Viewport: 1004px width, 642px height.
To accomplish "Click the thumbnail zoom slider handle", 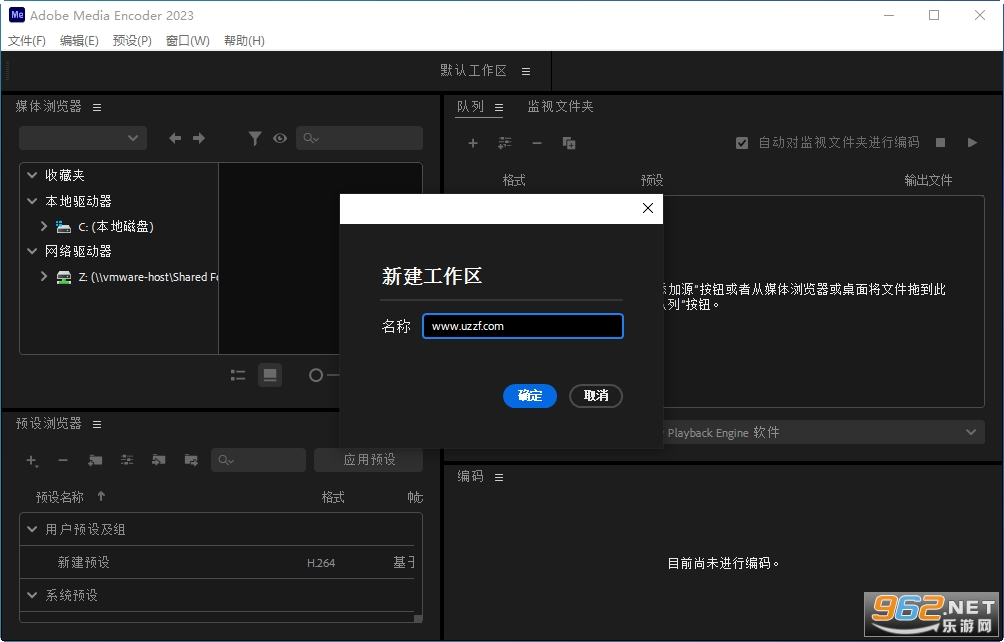I will (316, 375).
